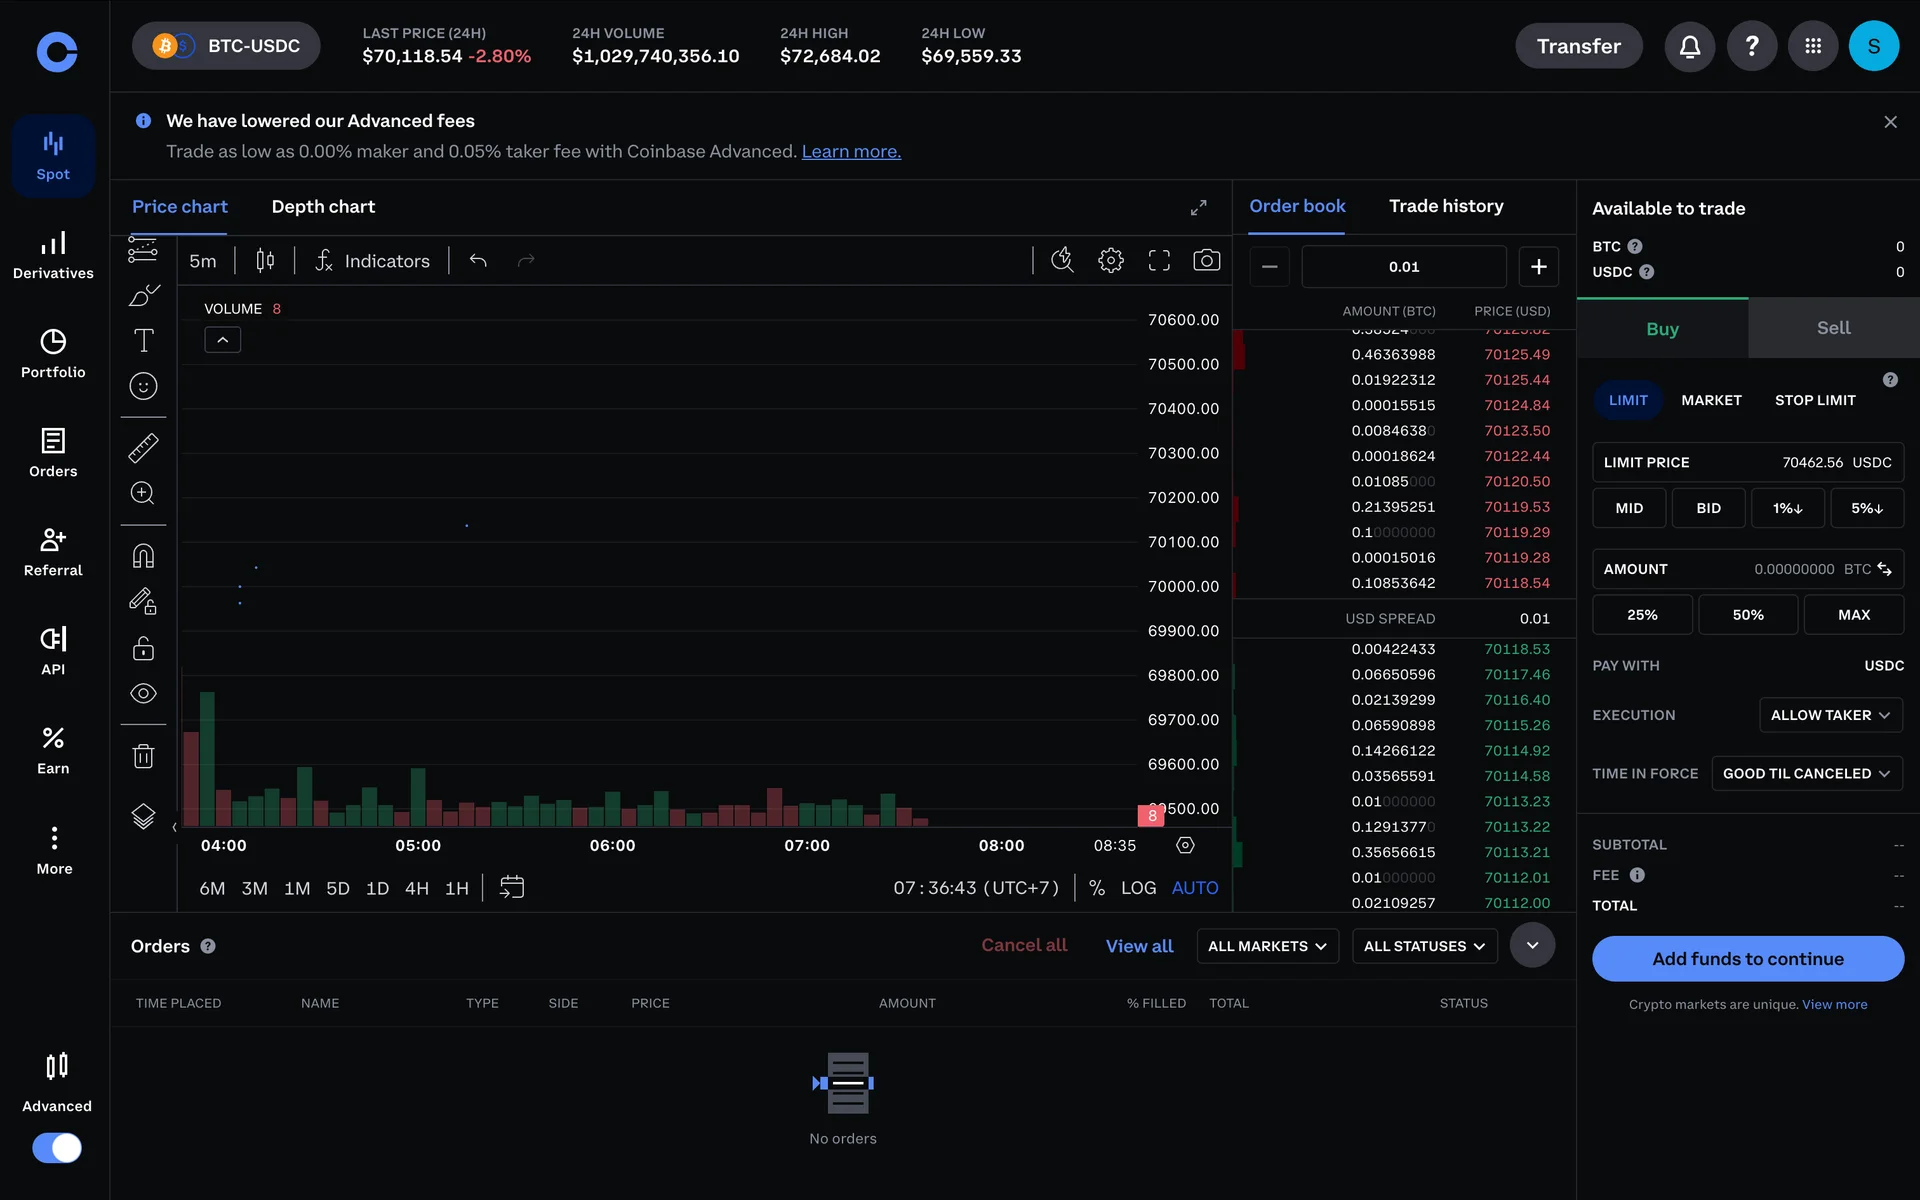Click the trash remove drawings icon
The width and height of the screenshot is (1920, 1200).
[143, 756]
